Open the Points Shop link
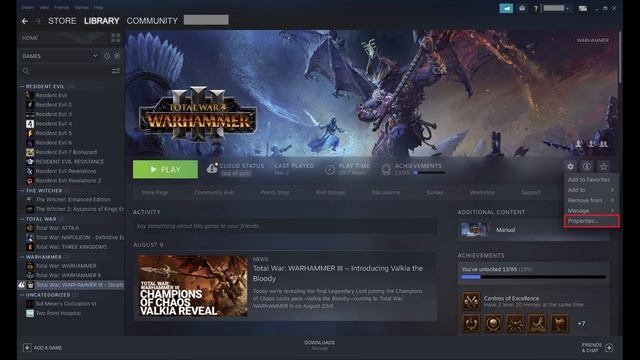Viewport: 640px width, 360px height. [275, 192]
